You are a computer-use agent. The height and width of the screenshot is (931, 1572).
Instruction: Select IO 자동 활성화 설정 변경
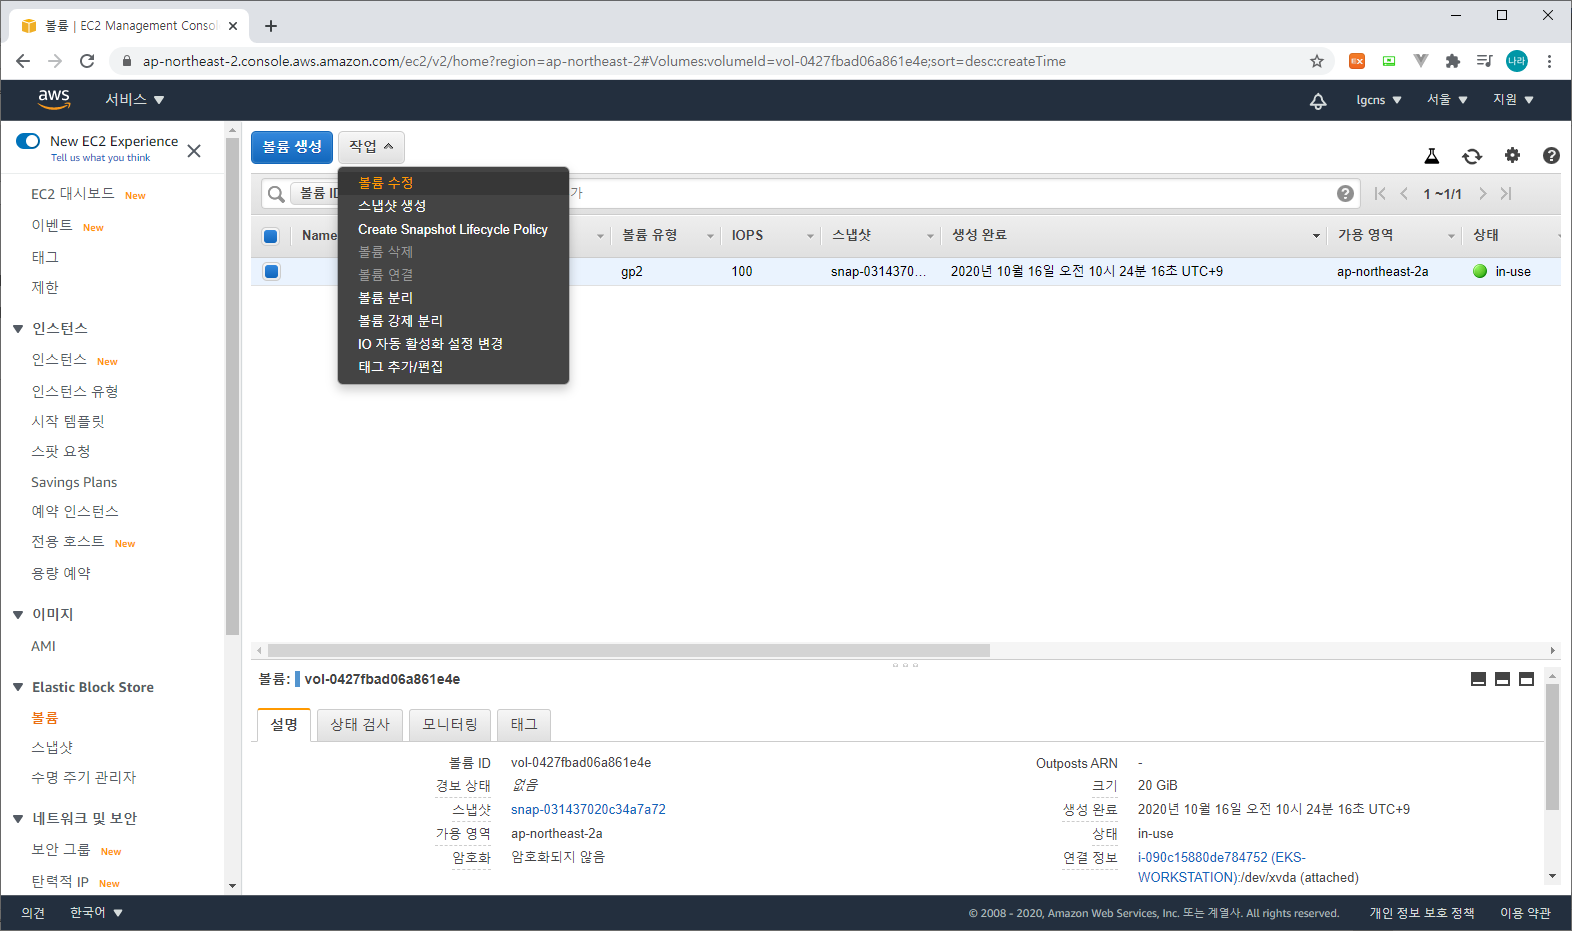click(453, 344)
